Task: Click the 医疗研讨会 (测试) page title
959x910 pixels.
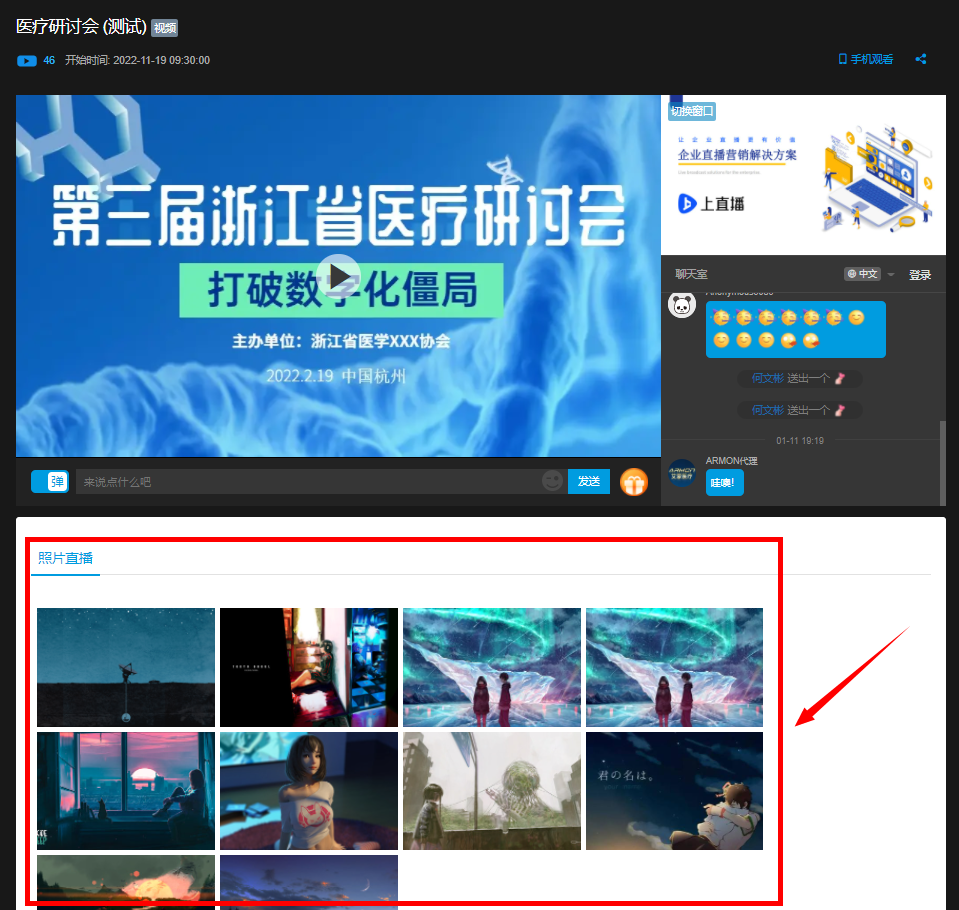Action: pyautogui.click(x=81, y=27)
